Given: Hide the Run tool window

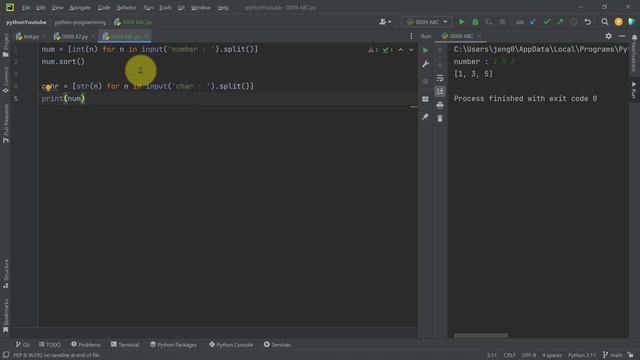Looking at the screenshot, I should 622,36.
